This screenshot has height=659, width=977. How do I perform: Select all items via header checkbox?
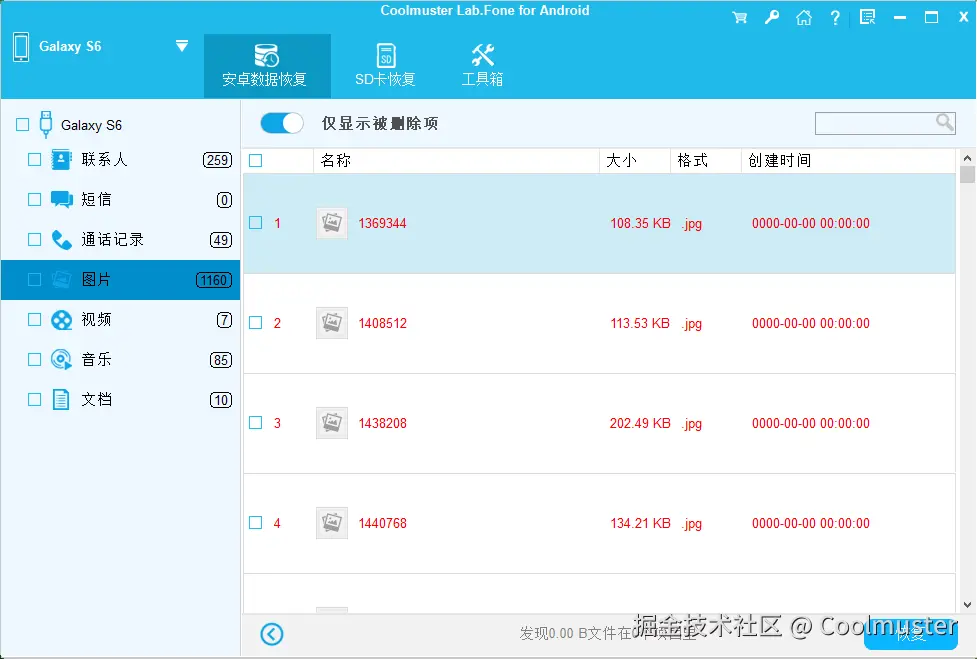(x=254, y=160)
